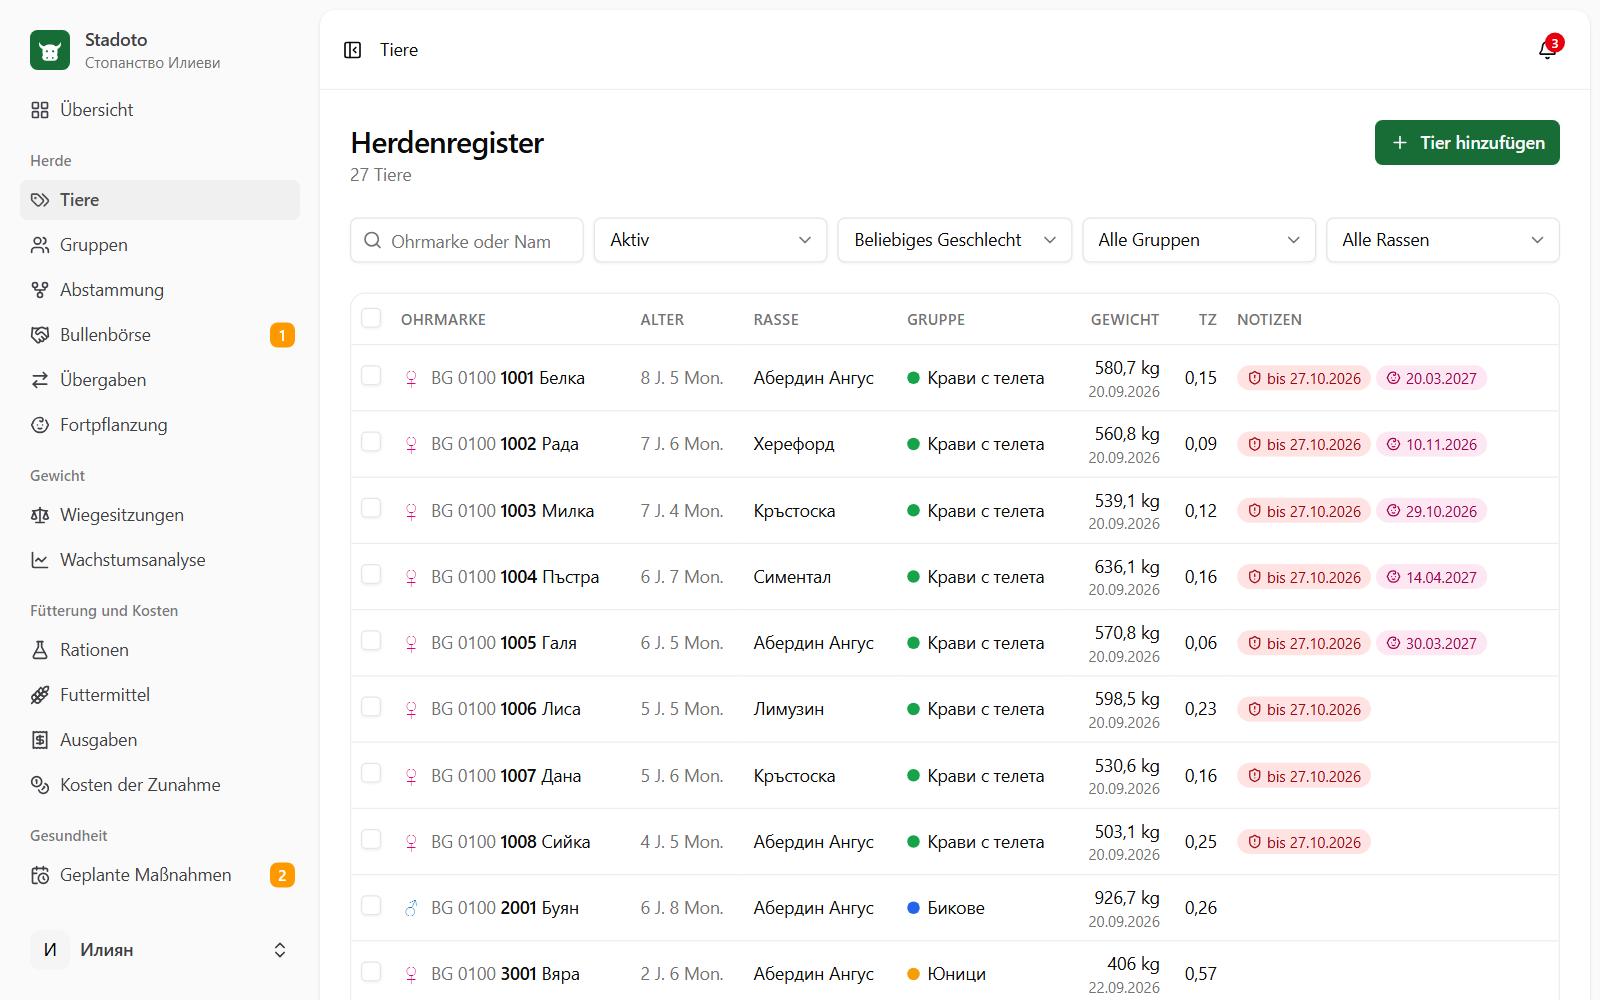Click the Ausgaben receipt icon

[40, 740]
